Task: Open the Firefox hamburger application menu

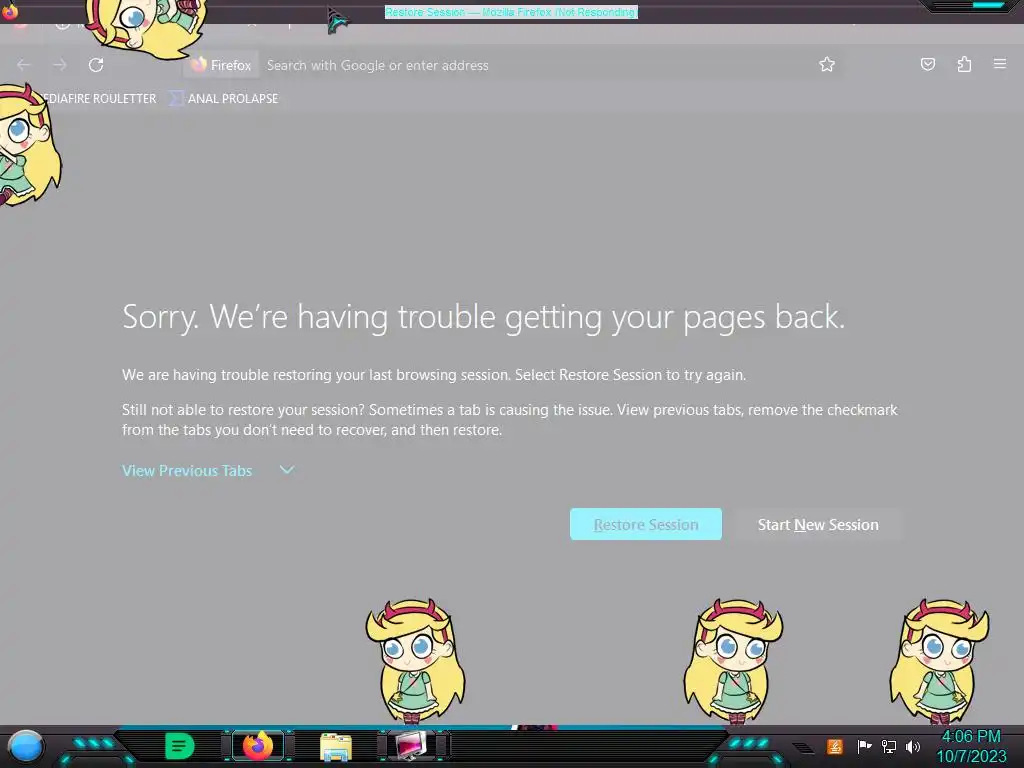Action: pos(1000,64)
